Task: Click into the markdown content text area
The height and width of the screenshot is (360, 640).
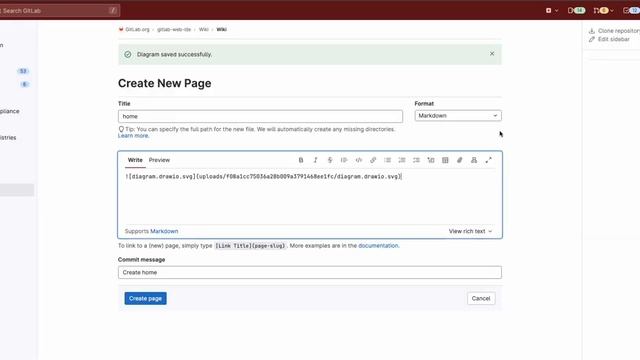Action: click(x=310, y=196)
